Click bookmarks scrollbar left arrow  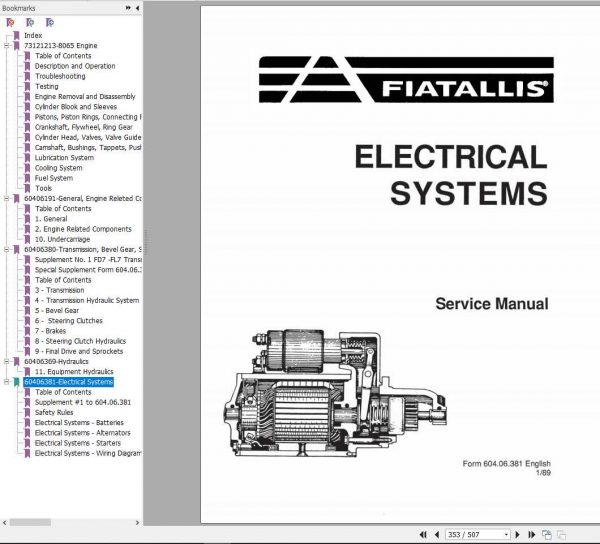5,523
